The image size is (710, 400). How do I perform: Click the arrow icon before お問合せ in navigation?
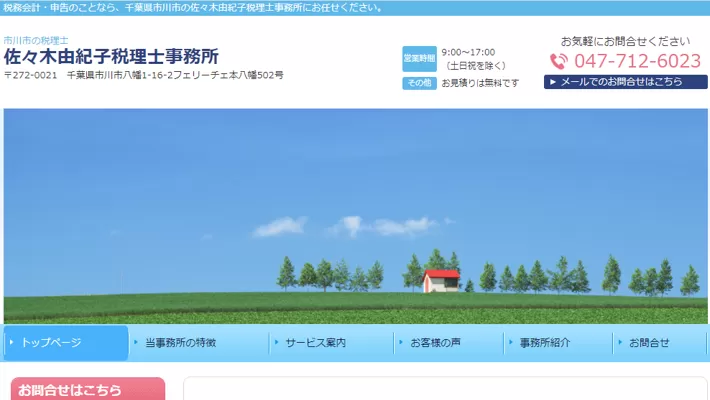click(619, 342)
